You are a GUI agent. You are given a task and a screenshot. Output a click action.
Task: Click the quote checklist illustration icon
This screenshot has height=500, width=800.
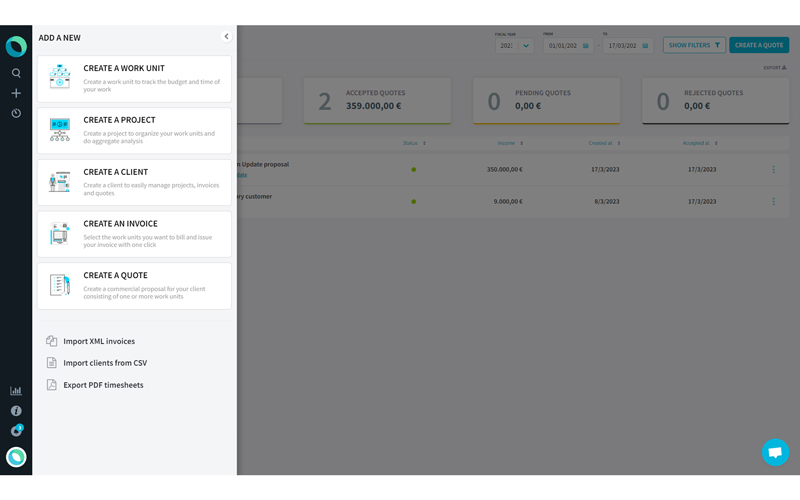click(x=60, y=285)
